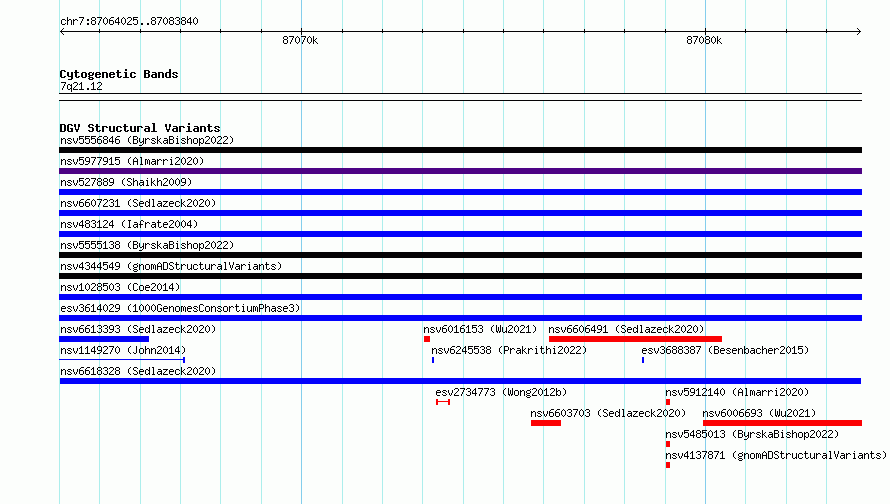
Task: Click the left arrowhead of the ruler
Action: (62, 31)
